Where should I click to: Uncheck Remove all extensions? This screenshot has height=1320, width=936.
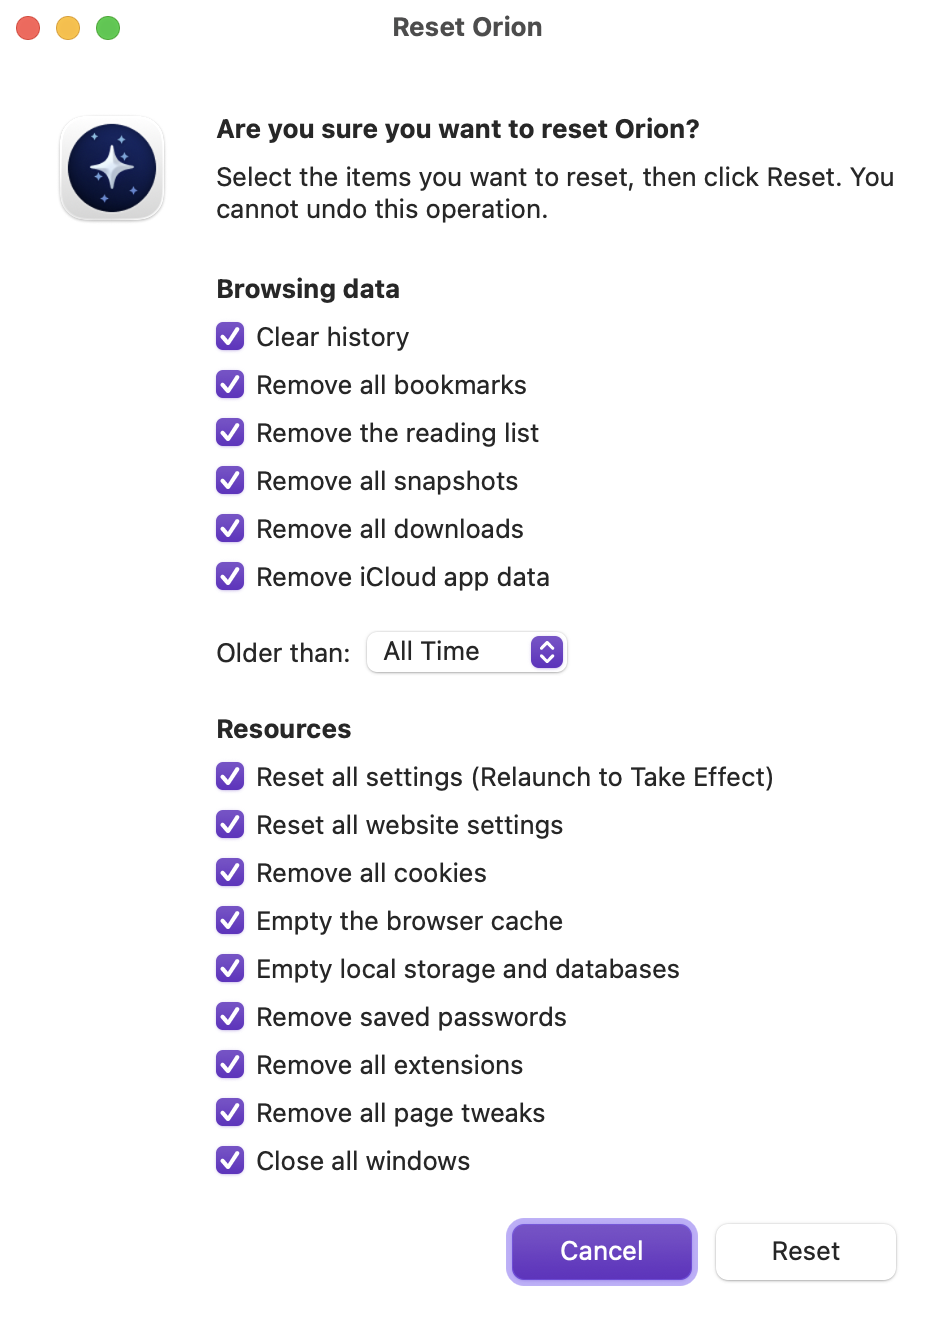(x=230, y=1065)
